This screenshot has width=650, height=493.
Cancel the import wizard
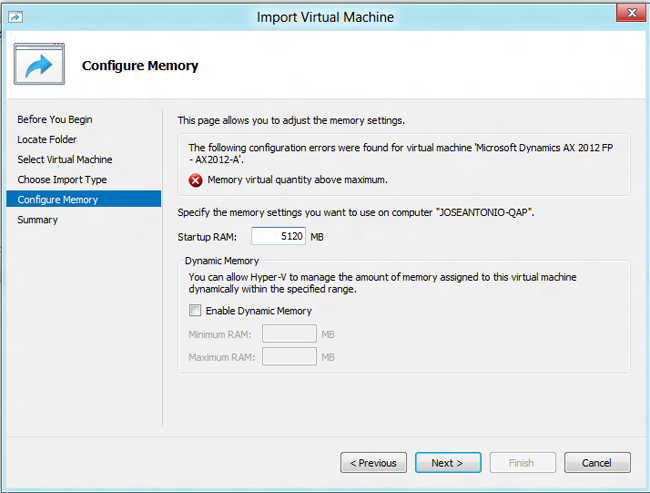[x=597, y=463]
